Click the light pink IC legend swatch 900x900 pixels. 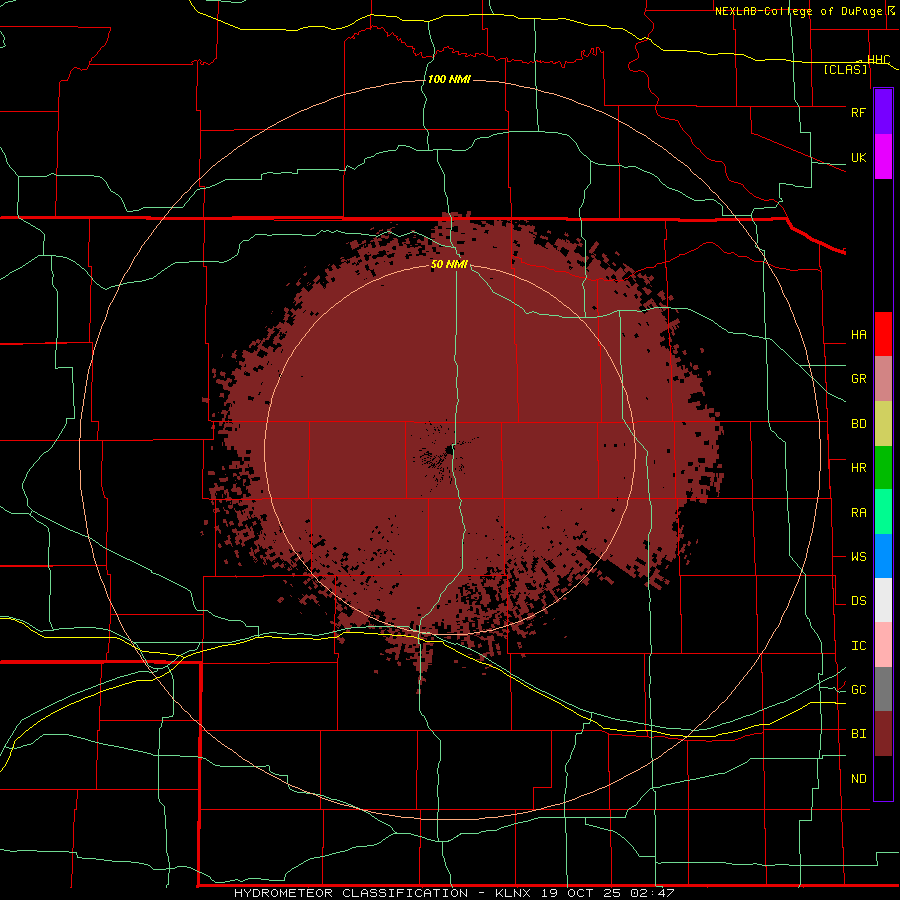883,645
